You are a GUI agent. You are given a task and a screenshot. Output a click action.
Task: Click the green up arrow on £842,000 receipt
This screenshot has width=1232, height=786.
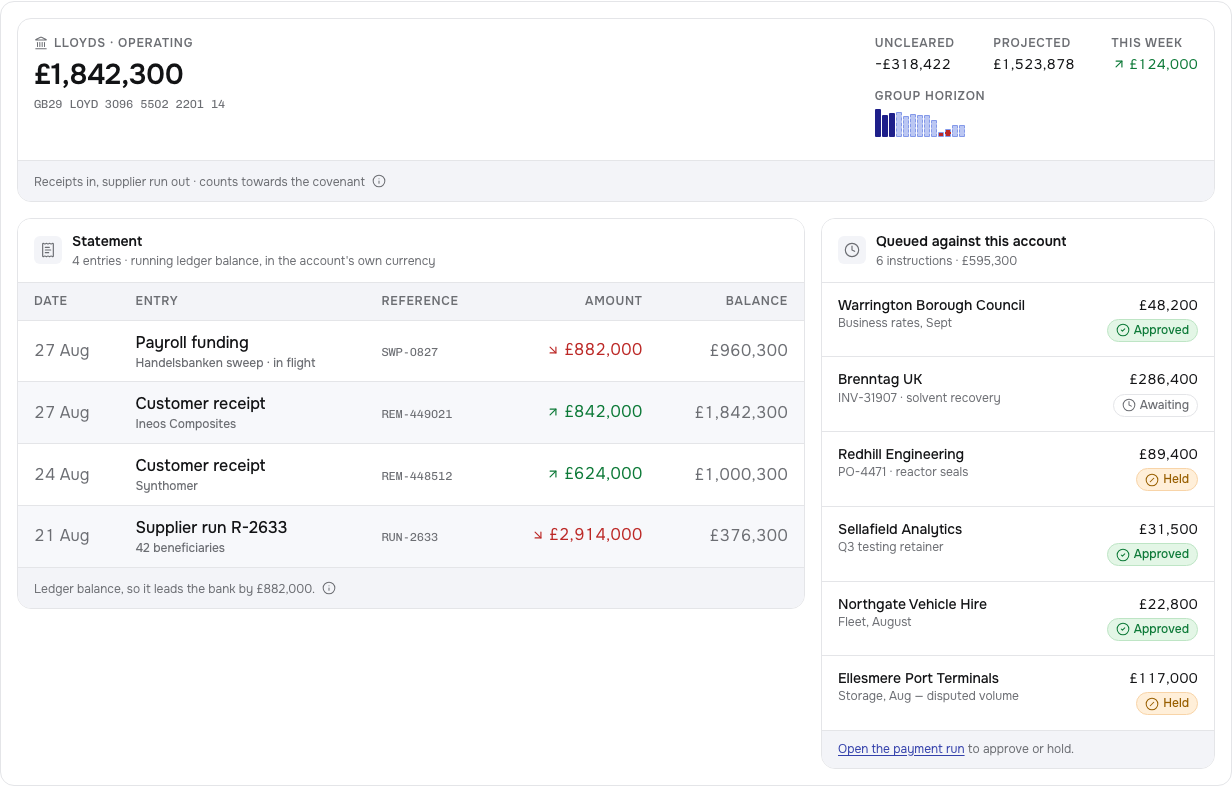(x=553, y=412)
